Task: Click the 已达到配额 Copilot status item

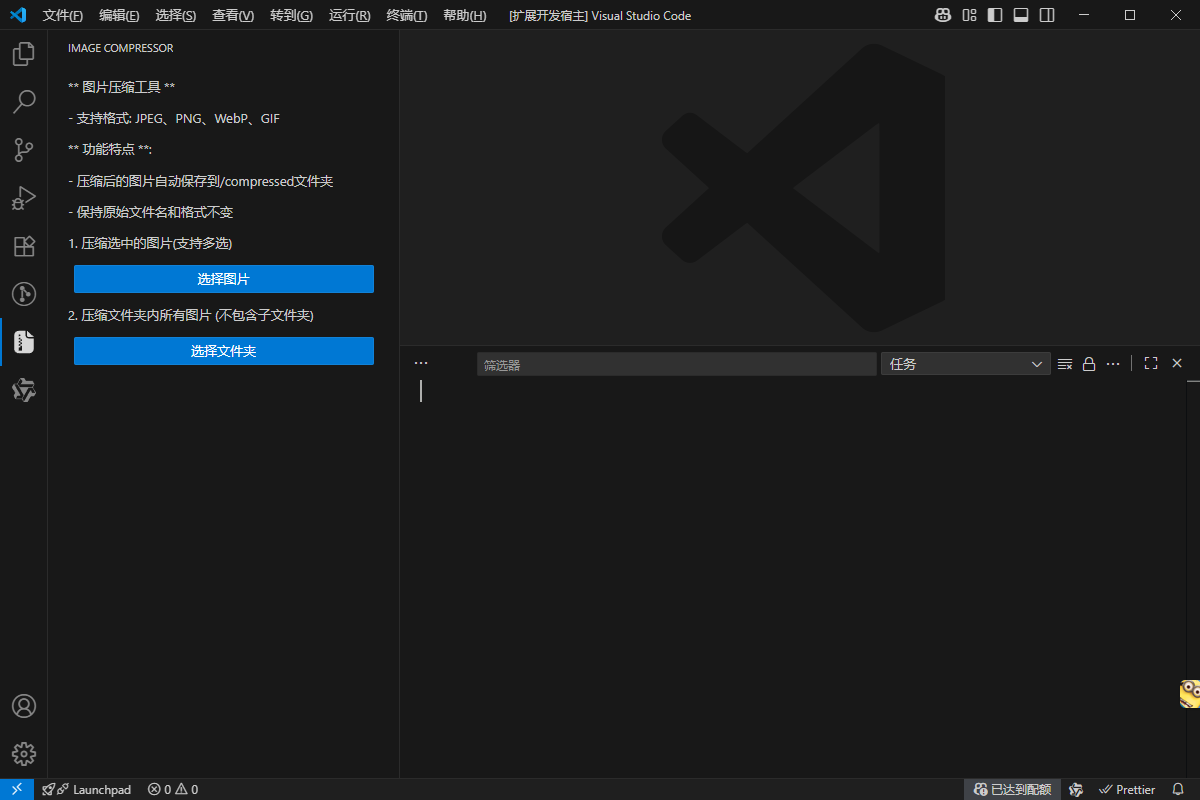Action: [1012, 789]
